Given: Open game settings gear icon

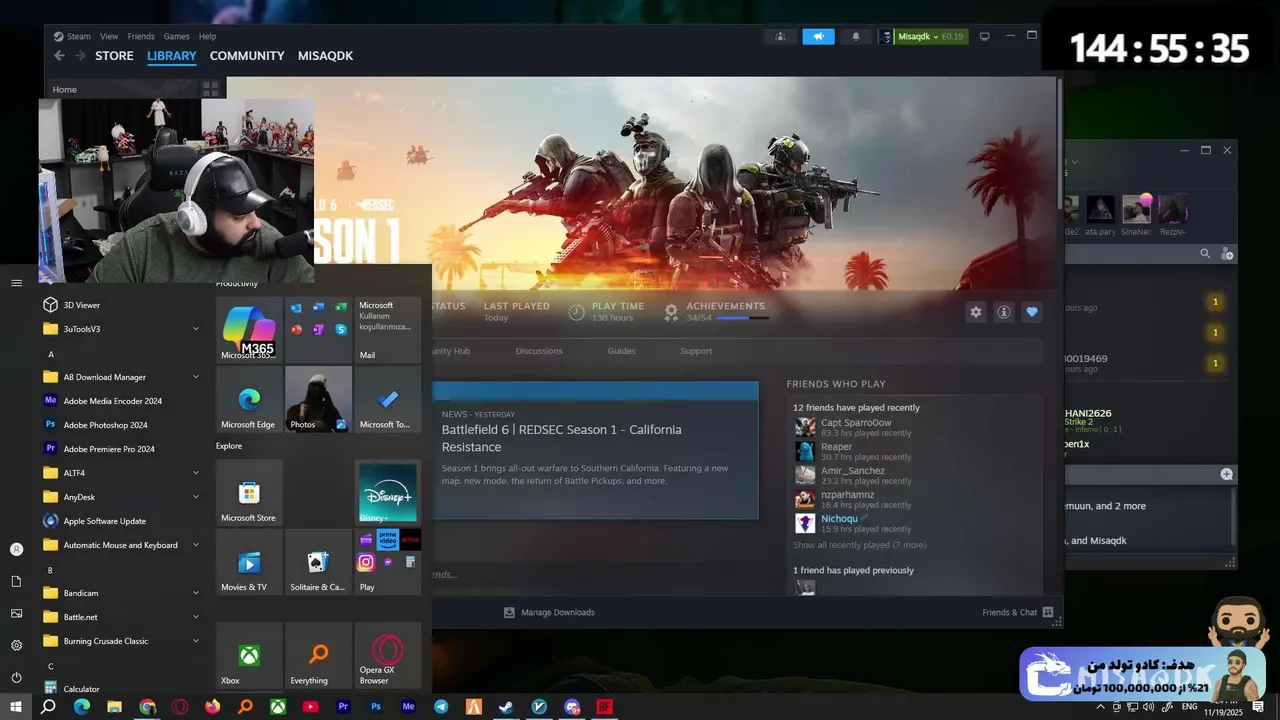Looking at the screenshot, I should click(976, 312).
